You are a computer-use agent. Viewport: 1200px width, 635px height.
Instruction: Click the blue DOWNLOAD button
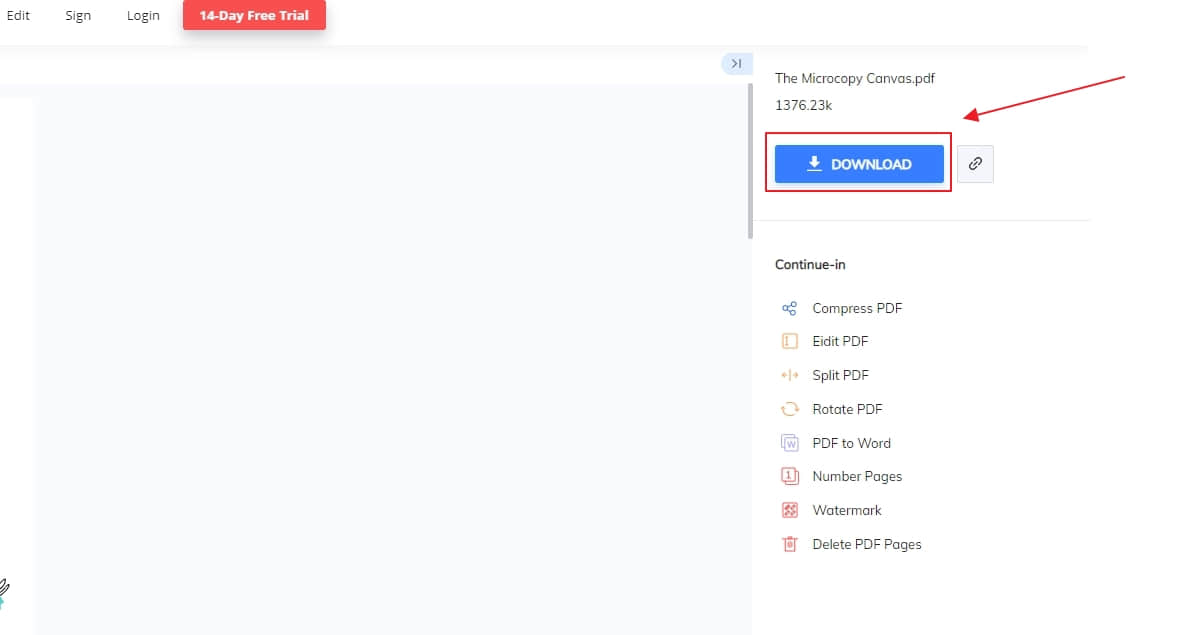pyautogui.click(x=859, y=163)
